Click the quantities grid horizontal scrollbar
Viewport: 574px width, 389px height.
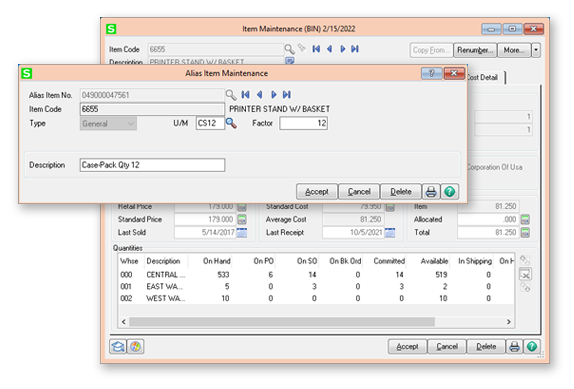coord(282,322)
